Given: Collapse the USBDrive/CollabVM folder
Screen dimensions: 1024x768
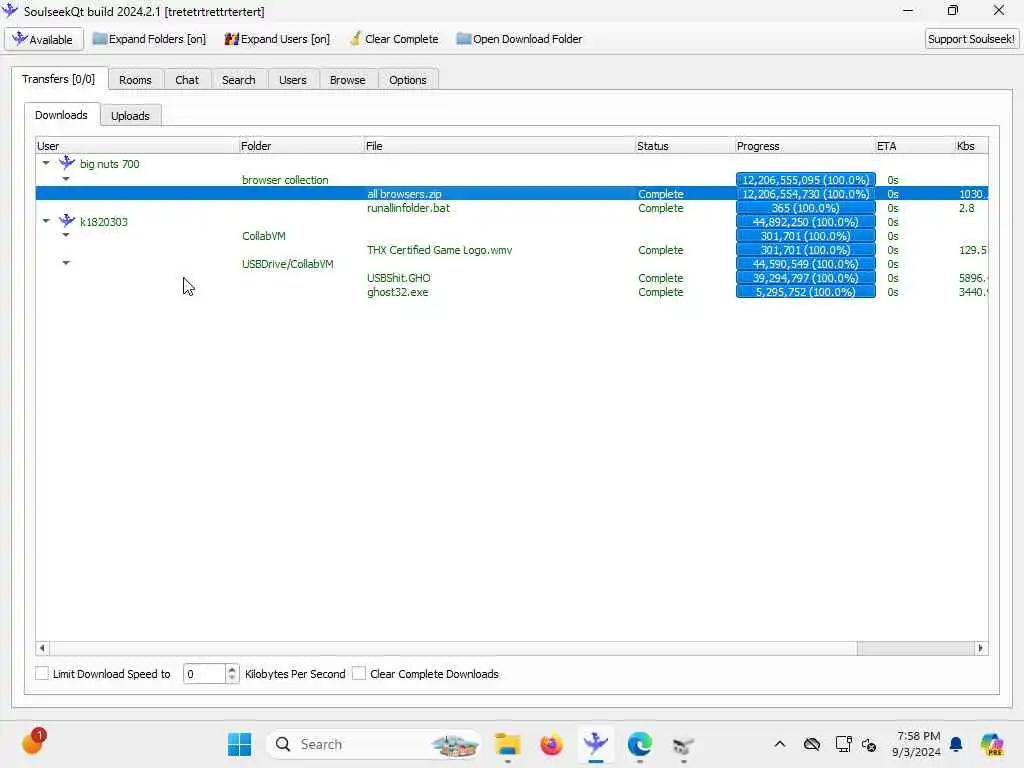Looking at the screenshot, I should 66,263.
